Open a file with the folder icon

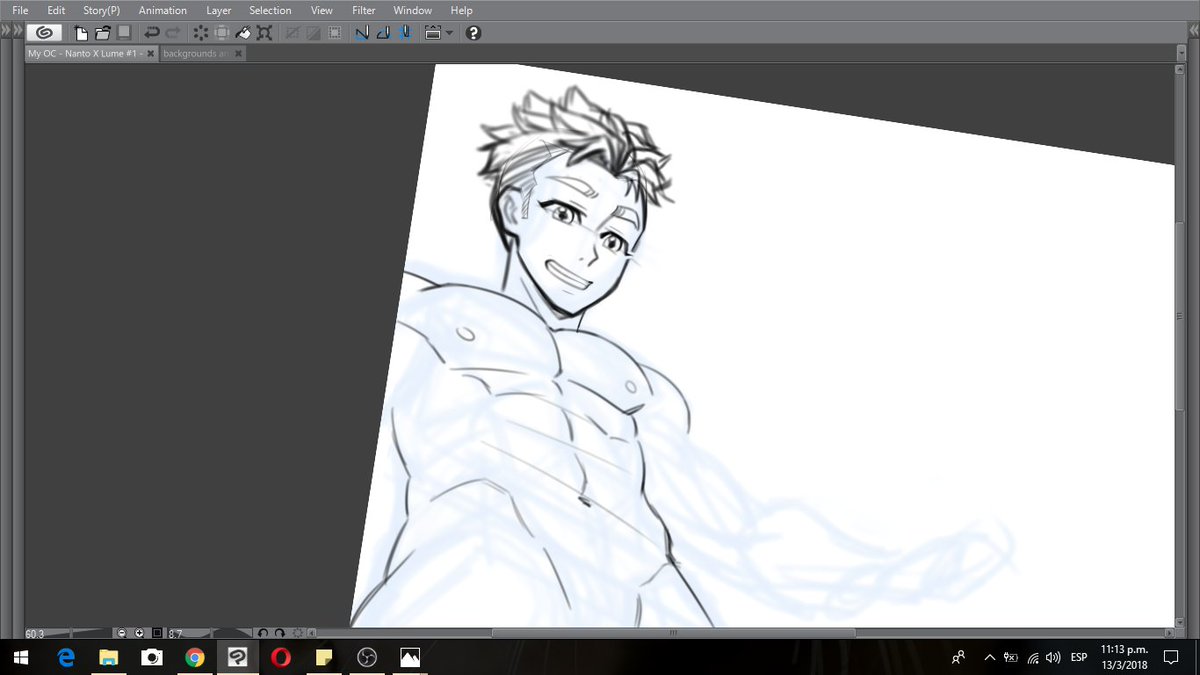tap(102, 32)
